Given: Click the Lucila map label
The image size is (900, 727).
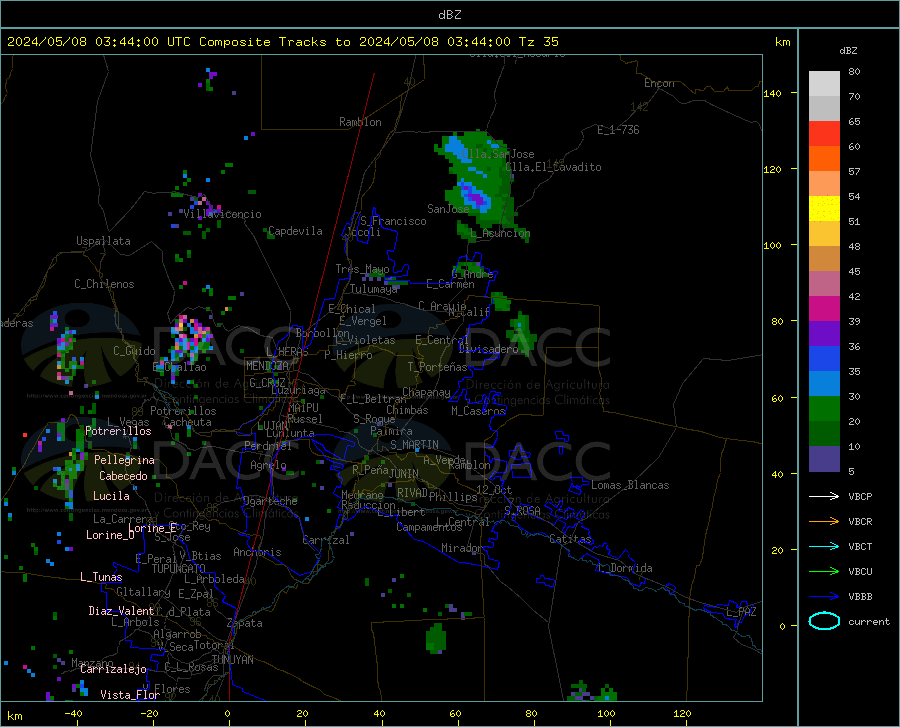Looking at the screenshot, I should 111,496.
